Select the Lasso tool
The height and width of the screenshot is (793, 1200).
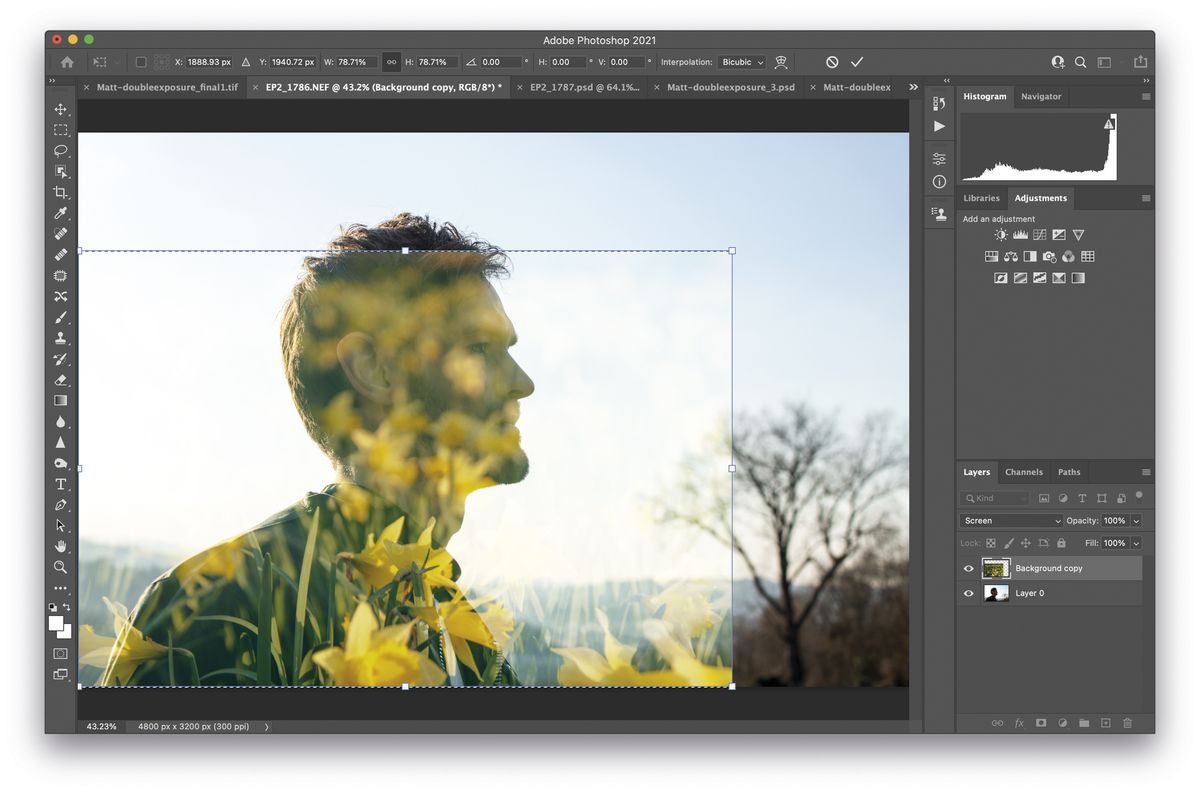pyautogui.click(x=60, y=150)
